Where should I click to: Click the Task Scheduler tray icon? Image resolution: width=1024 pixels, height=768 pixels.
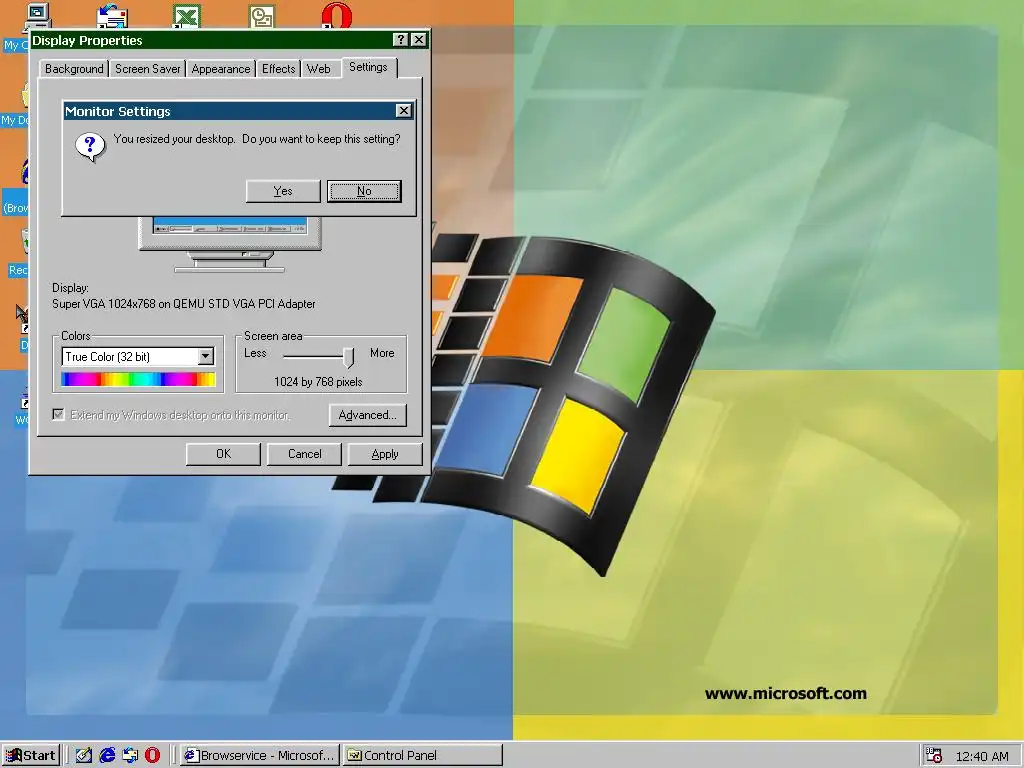tap(935, 755)
